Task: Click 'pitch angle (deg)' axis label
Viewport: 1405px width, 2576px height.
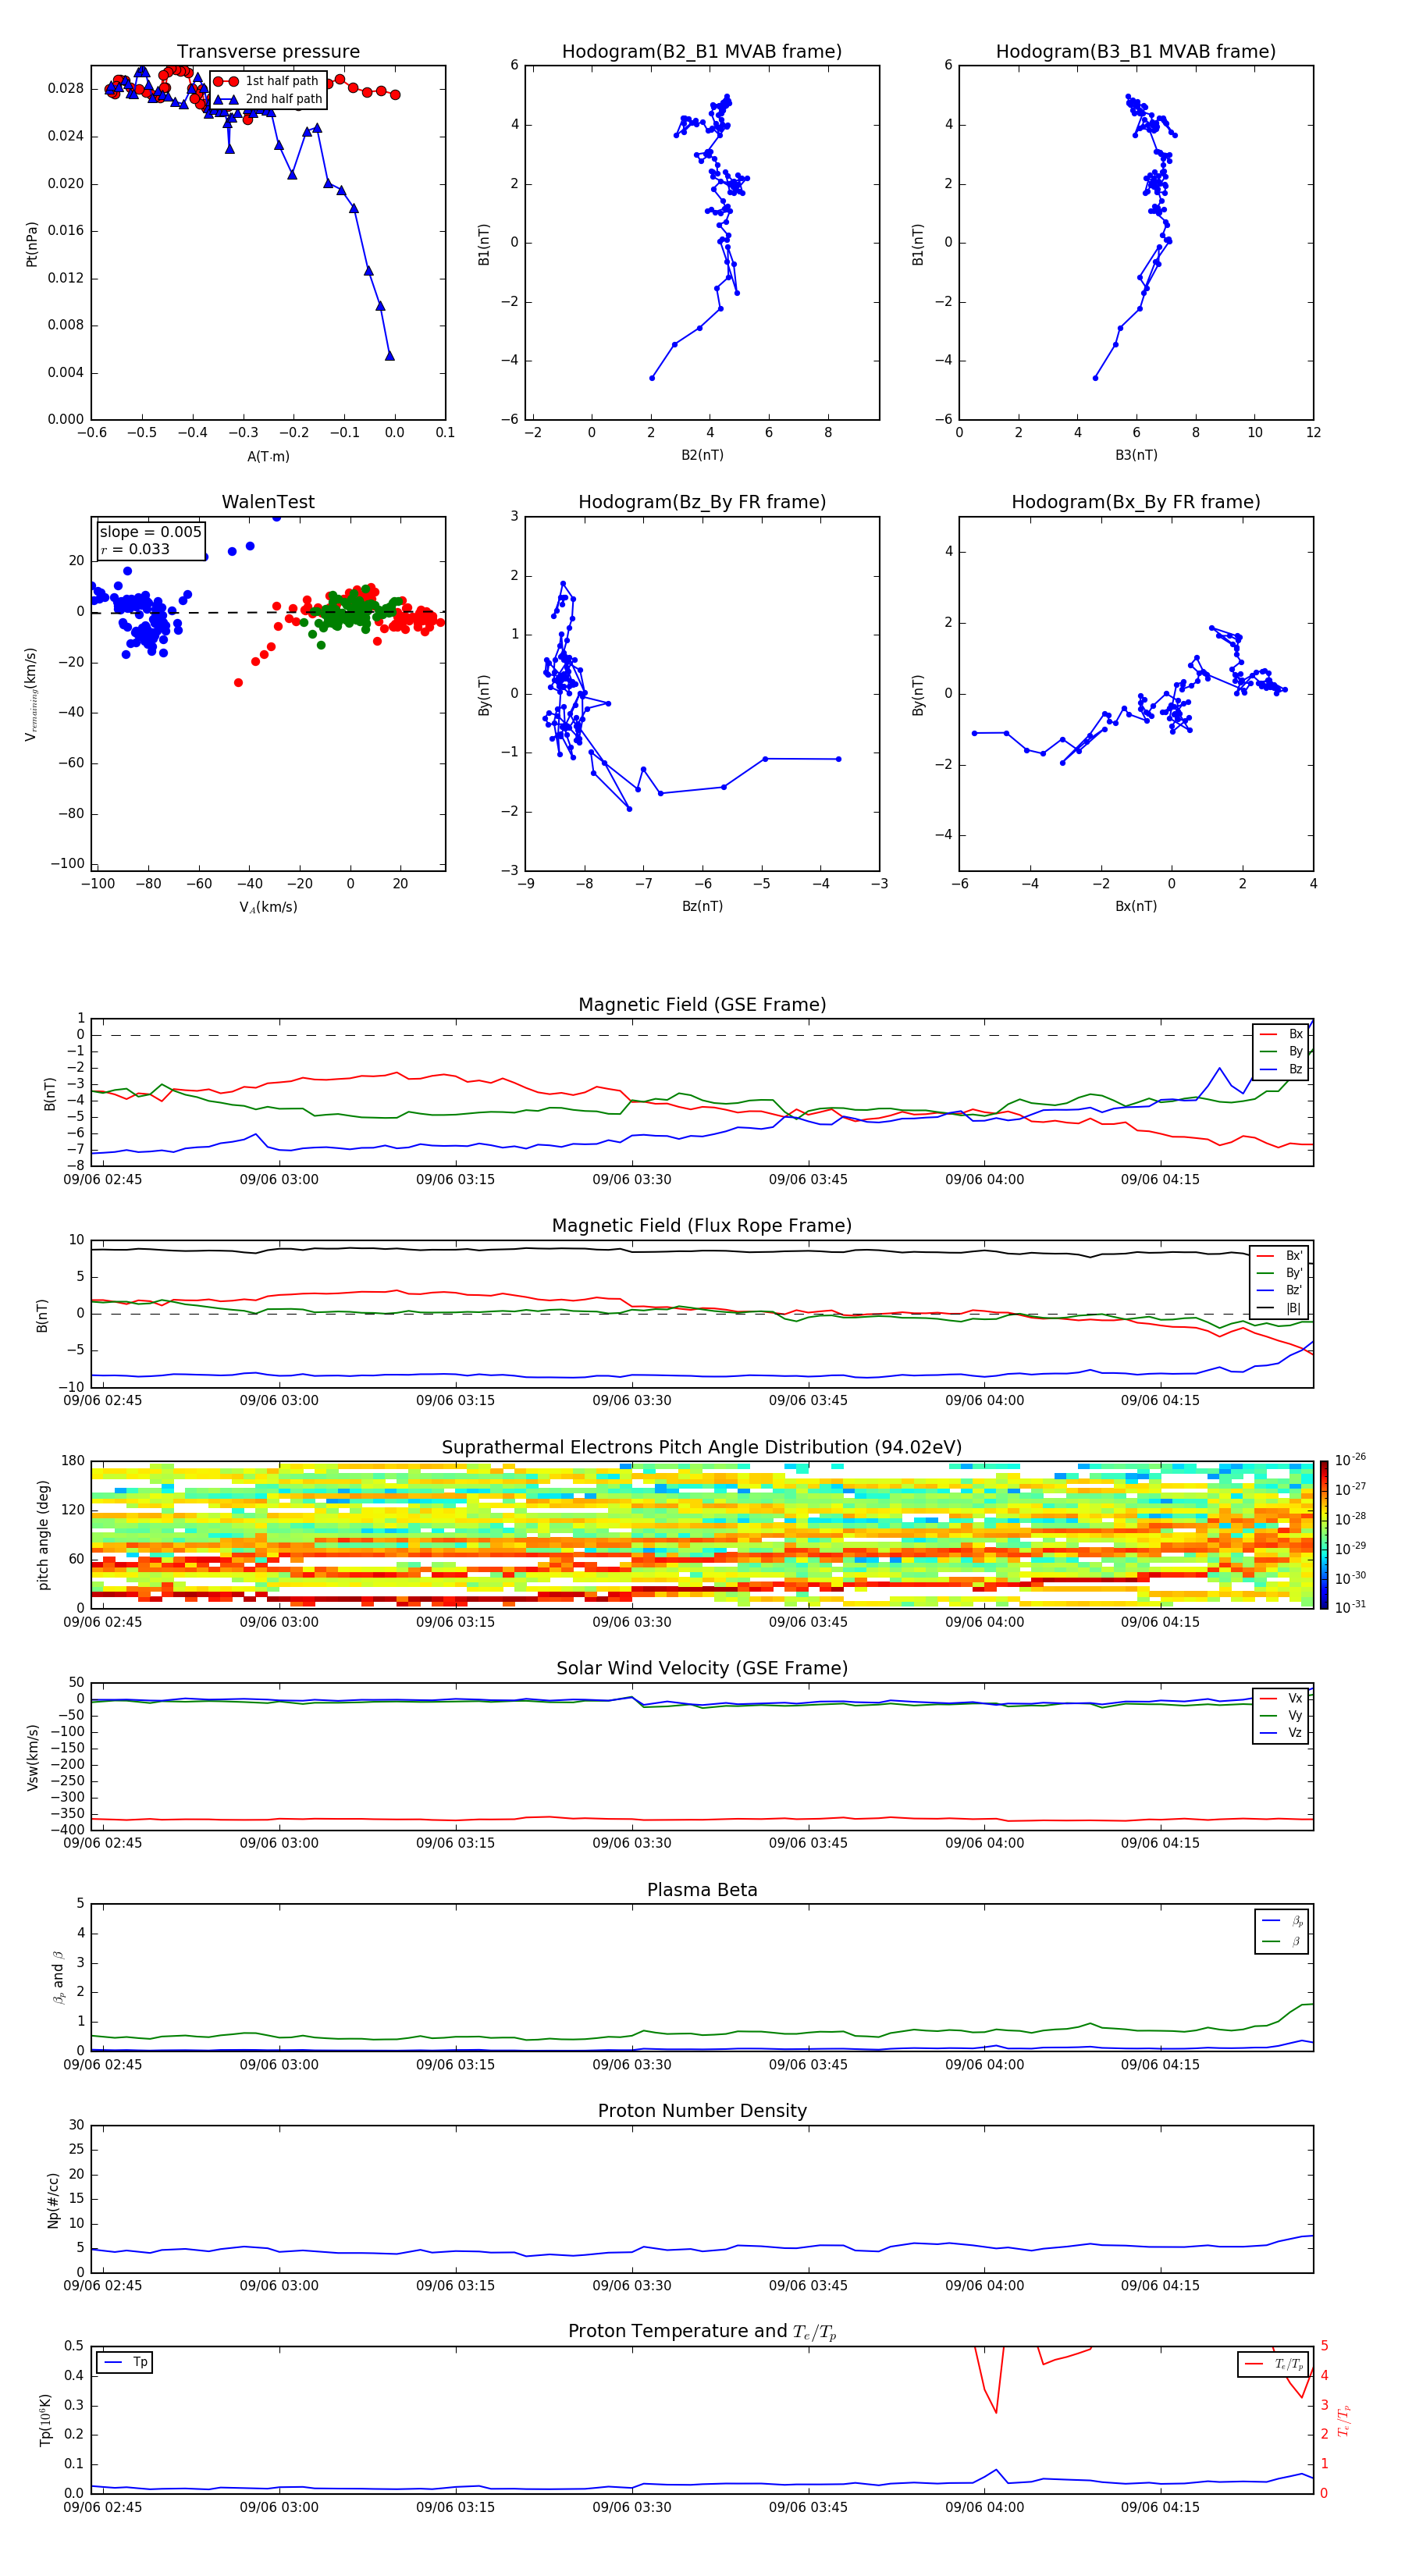Action: pyautogui.click(x=43, y=1535)
